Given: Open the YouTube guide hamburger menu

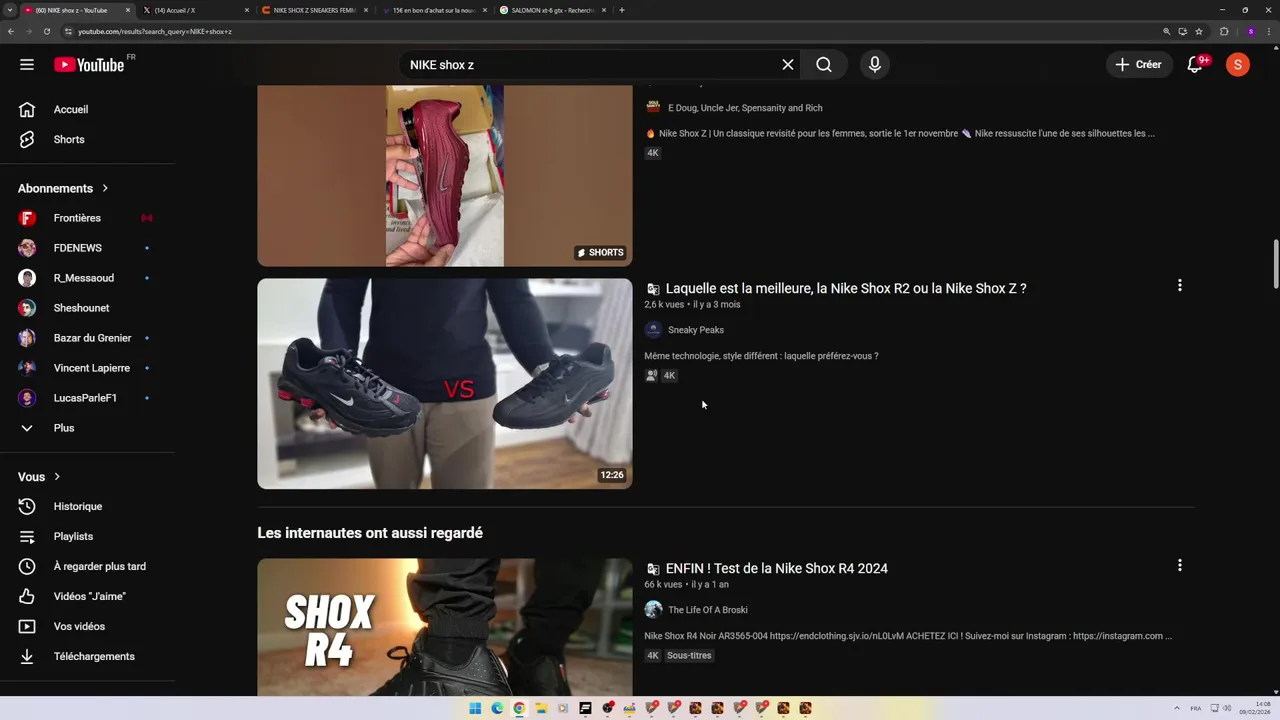Looking at the screenshot, I should pyautogui.click(x=27, y=65).
